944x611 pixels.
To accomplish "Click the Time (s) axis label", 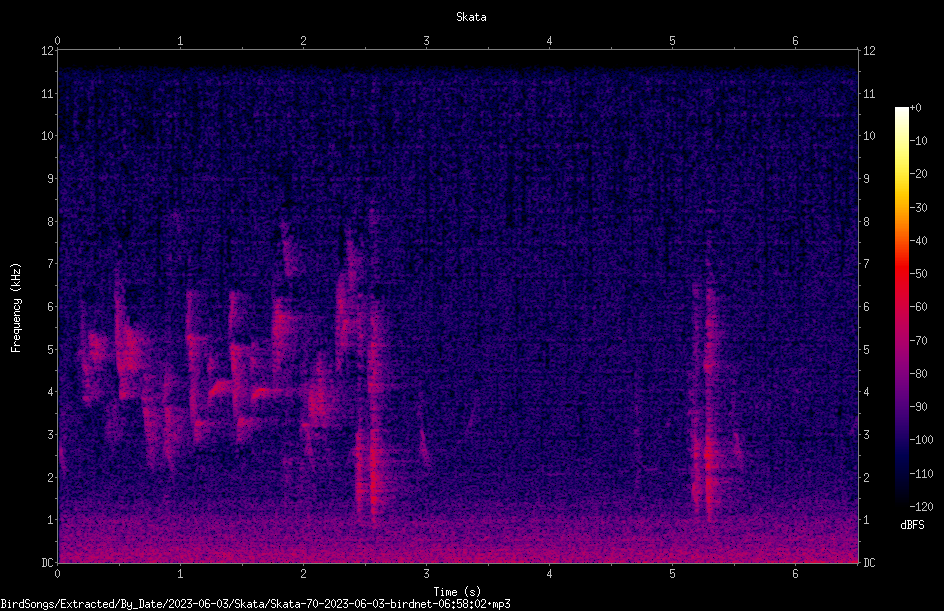I will tap(457, 592).
